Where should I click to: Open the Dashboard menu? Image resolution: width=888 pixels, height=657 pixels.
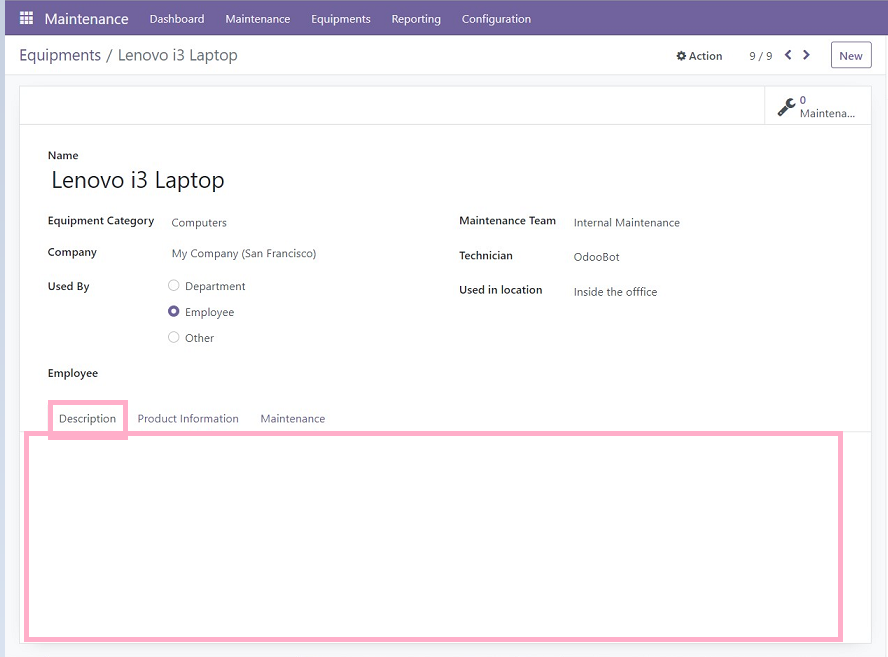coord(177,19)
